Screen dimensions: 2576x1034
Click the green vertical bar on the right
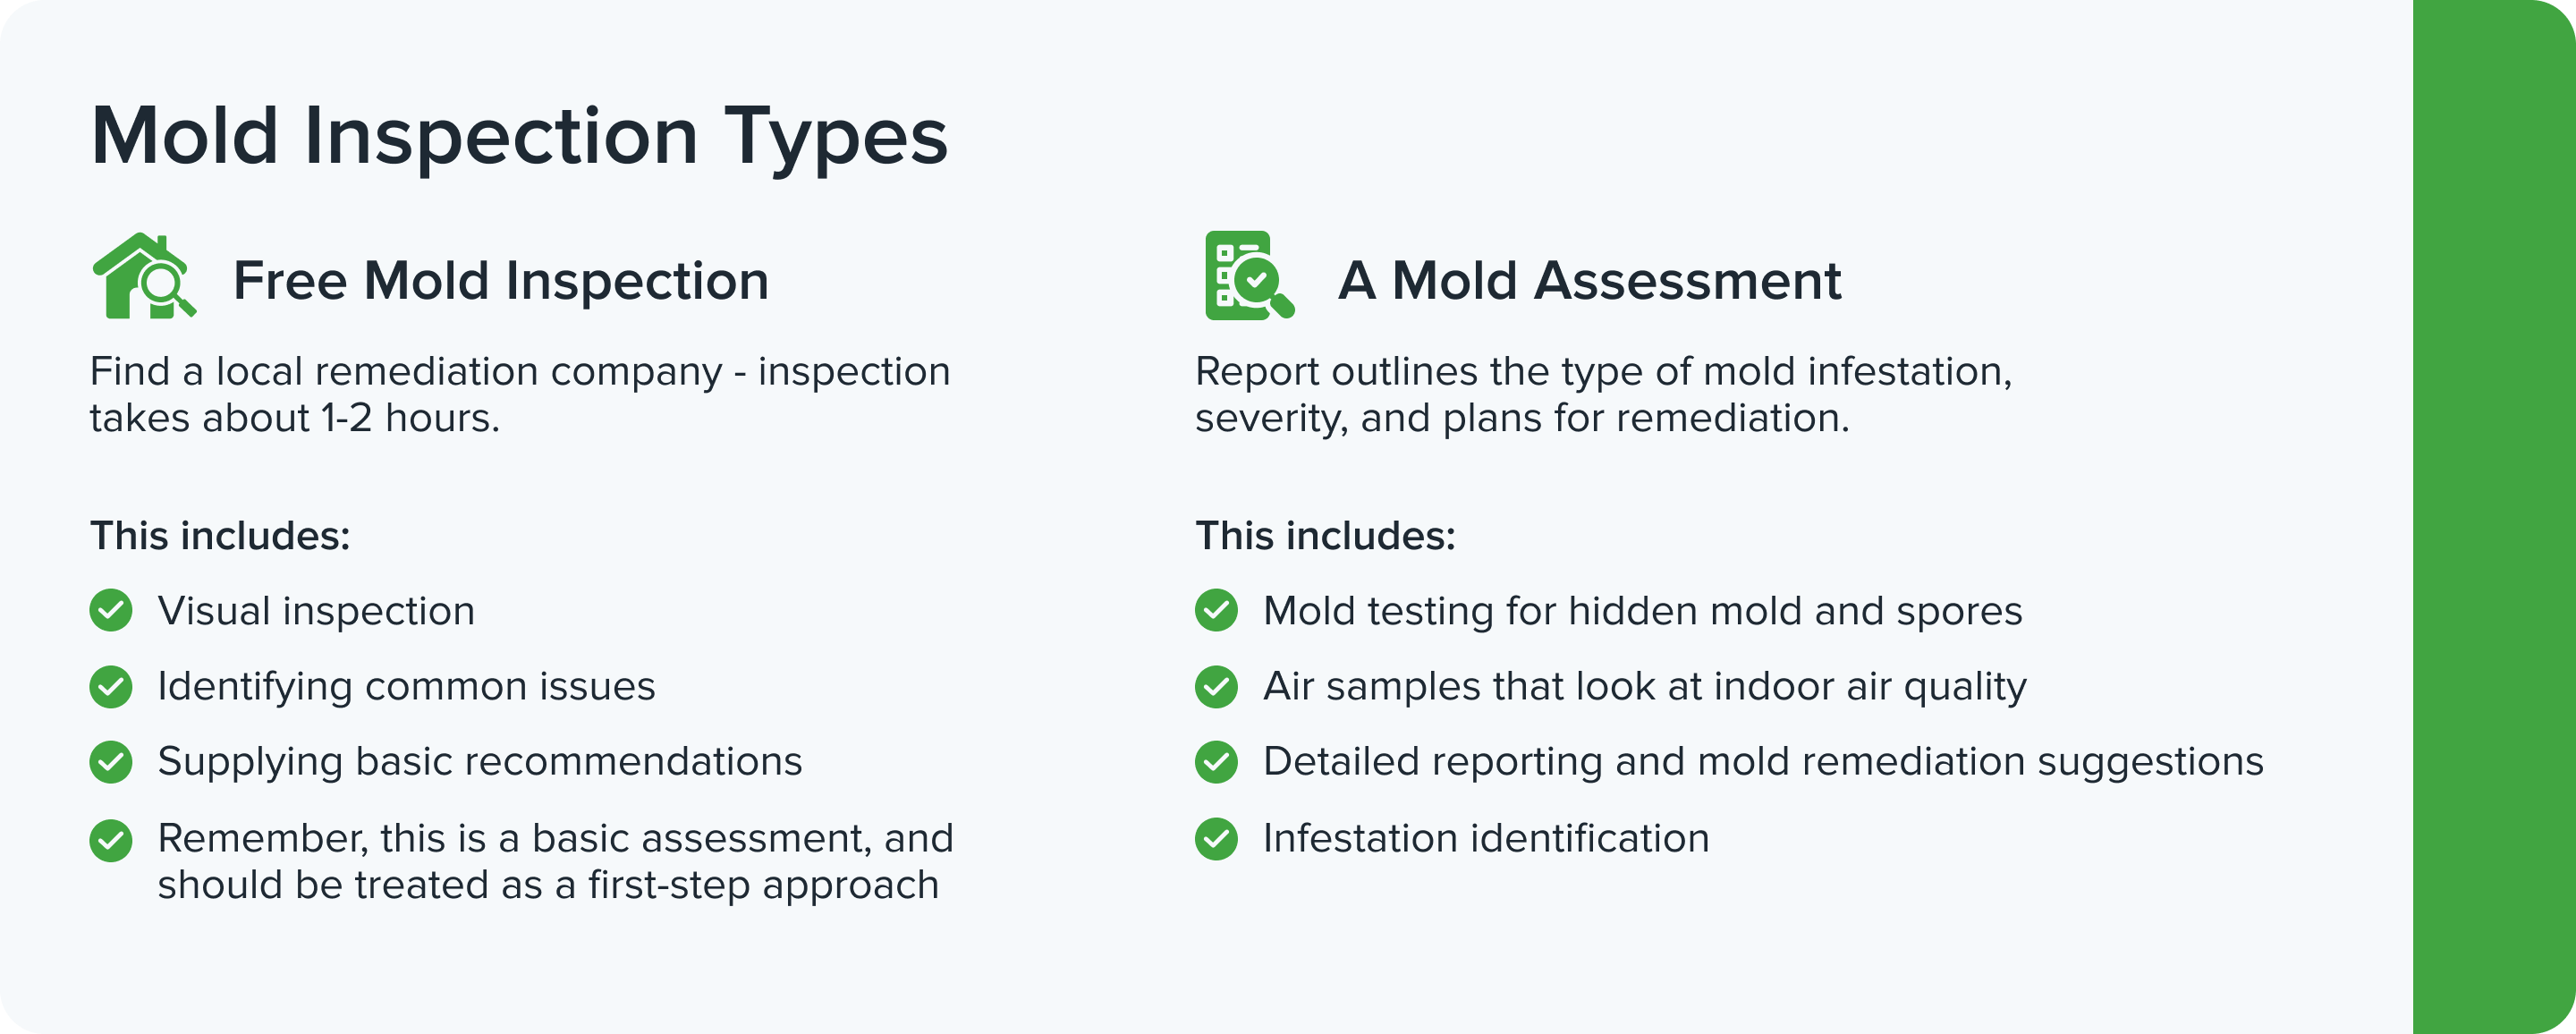2494,517
